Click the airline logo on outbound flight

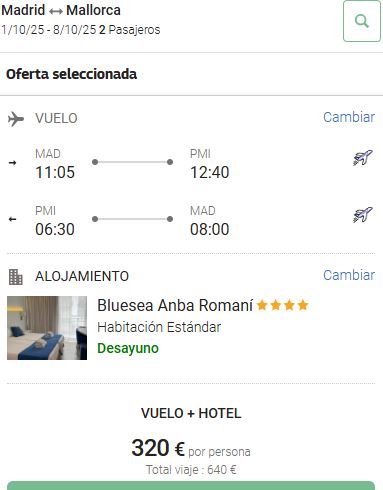[x=363, y=158]
